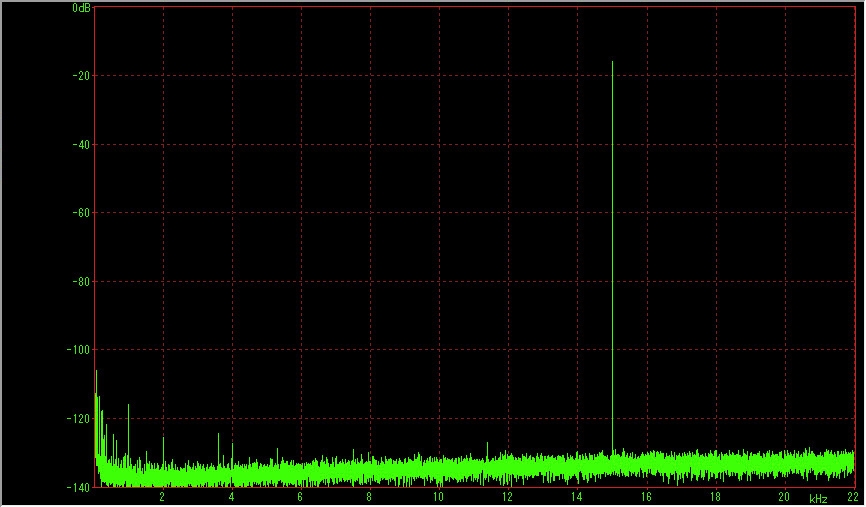Click the 14 kHz frequency axis label
This screenshot has height=507, width=866.
click(x=577, y=497)
